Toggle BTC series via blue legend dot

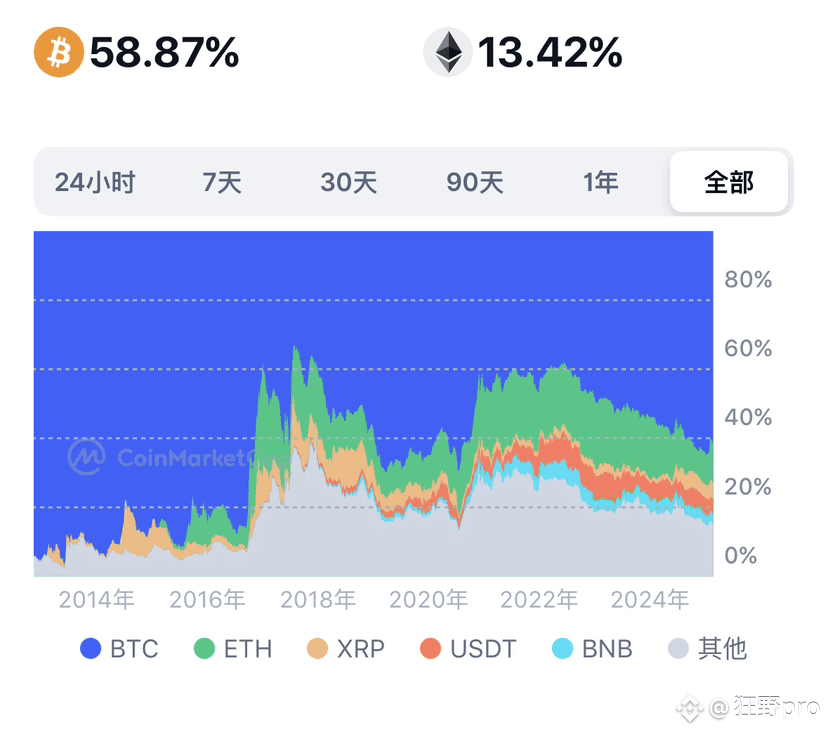(90, 648)
